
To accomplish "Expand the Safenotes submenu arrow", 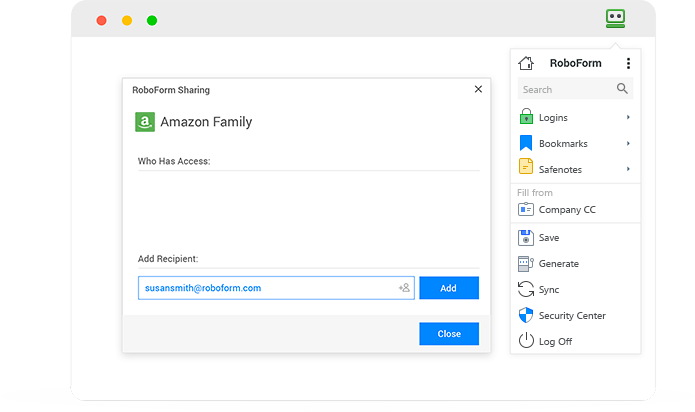I will click(x=628, y=169).
